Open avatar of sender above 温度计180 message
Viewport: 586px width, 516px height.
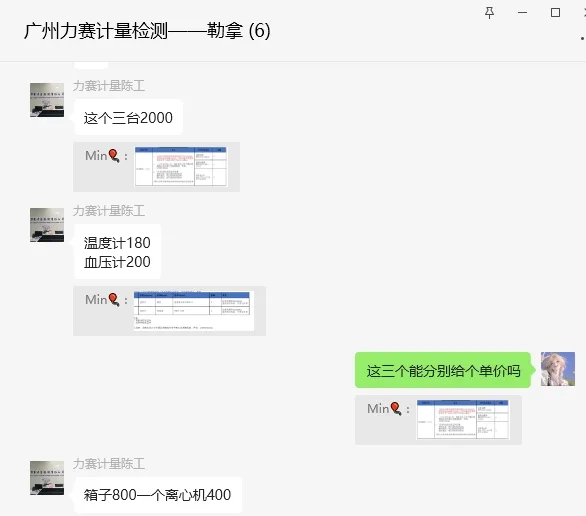coord(47,225)
